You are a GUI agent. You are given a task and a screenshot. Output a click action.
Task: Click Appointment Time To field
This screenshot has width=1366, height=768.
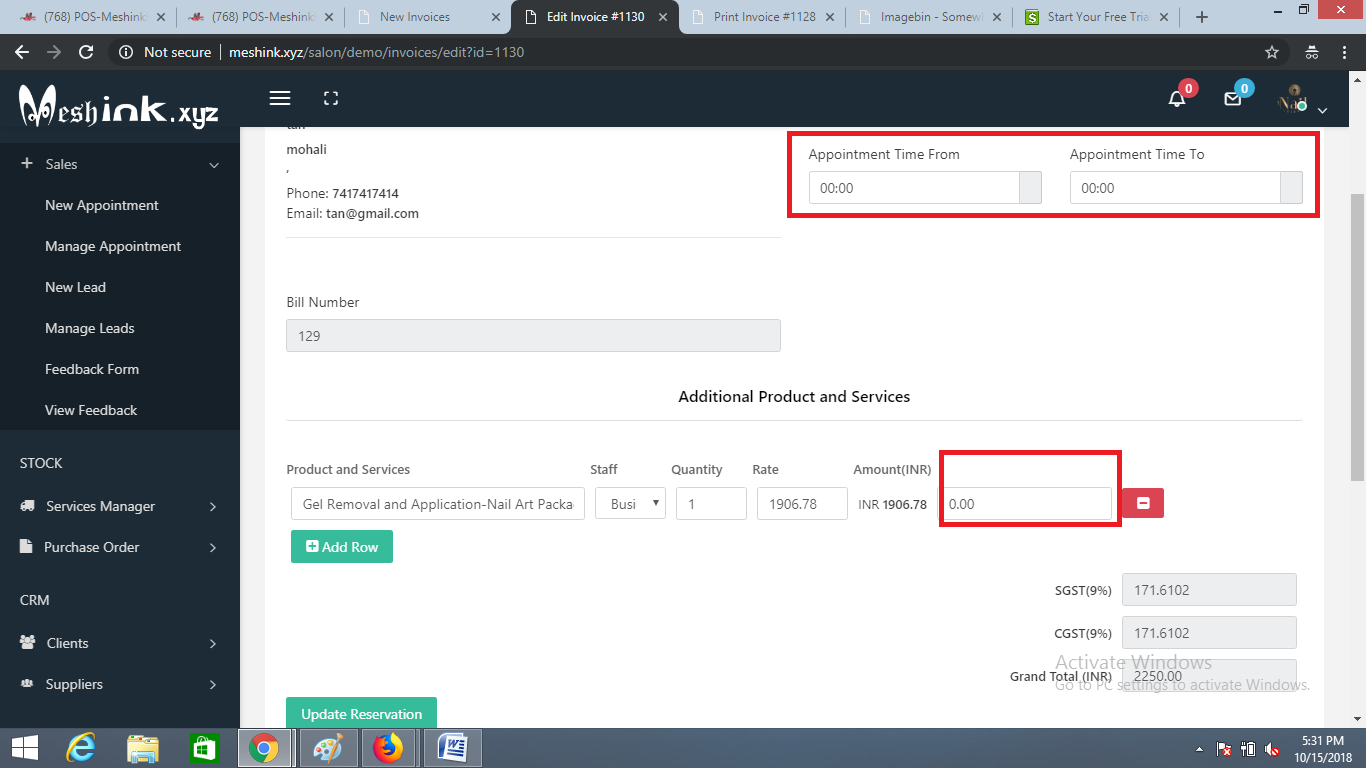point(1175,187)
